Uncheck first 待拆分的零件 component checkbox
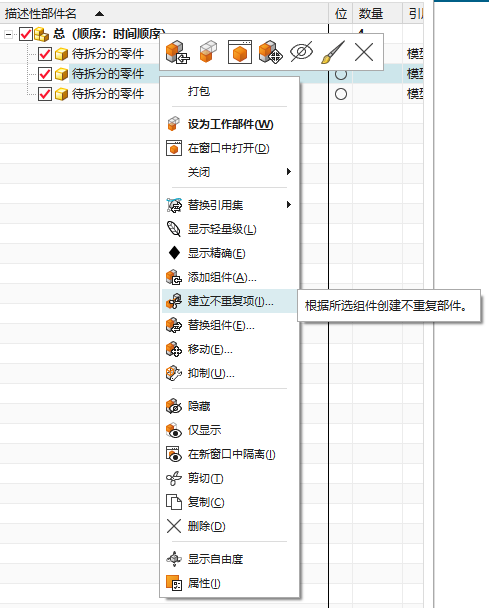 click(45, 54)
